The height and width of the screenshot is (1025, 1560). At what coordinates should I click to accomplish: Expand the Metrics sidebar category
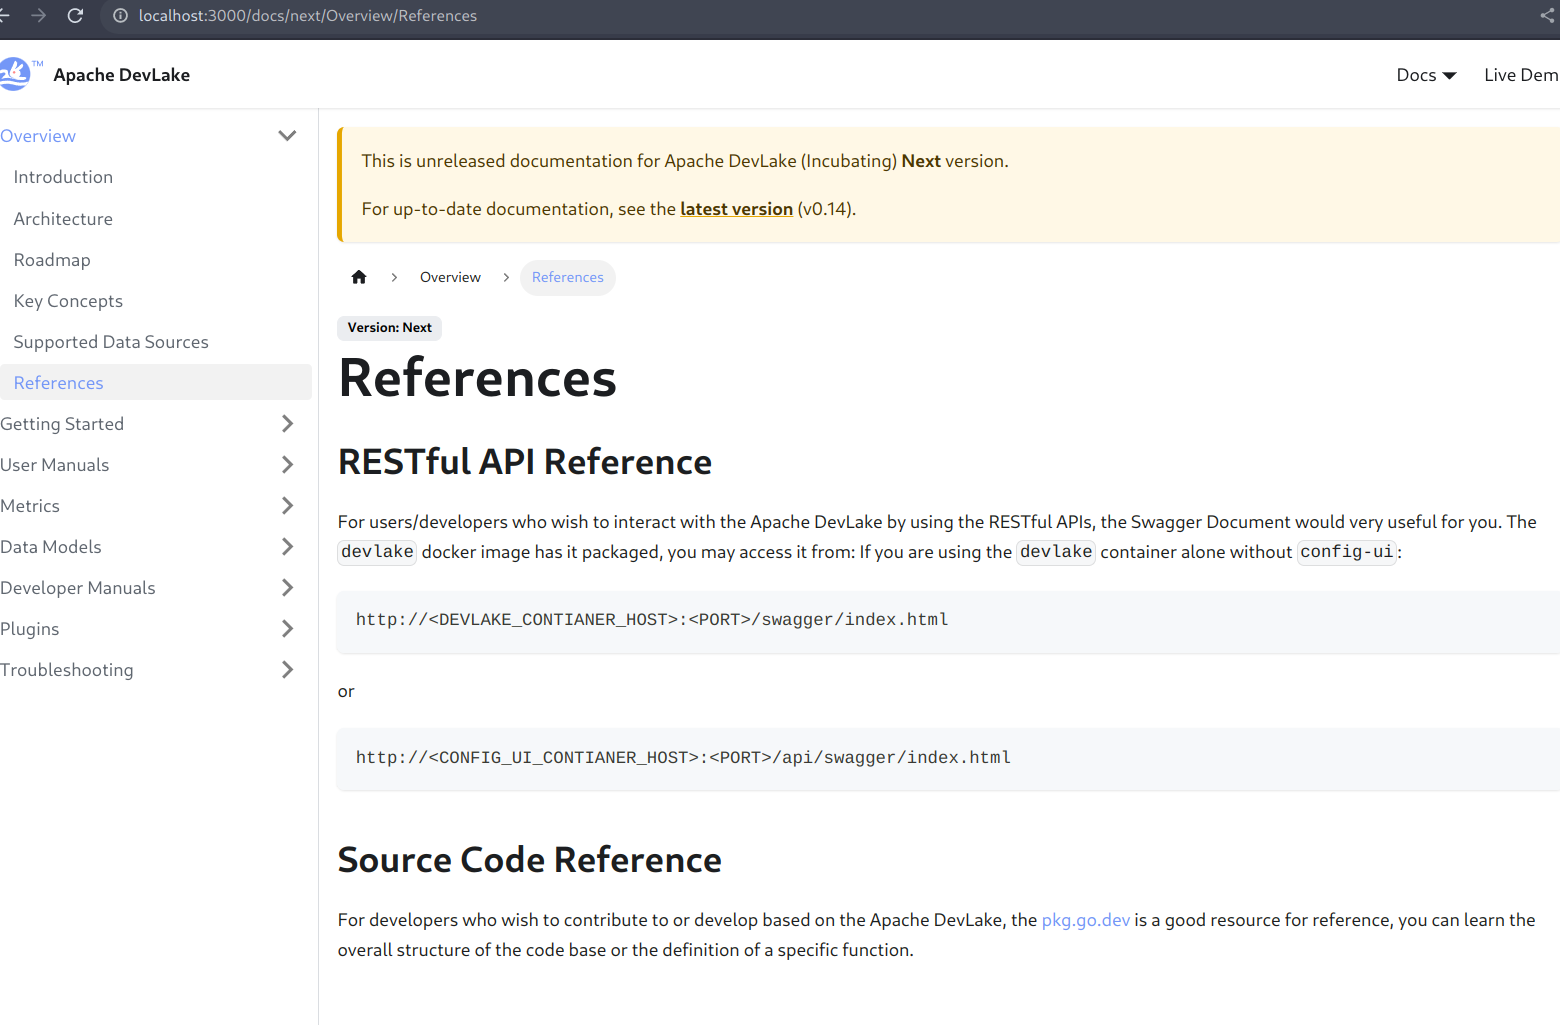pyautogui.click(x=287, y=506)
